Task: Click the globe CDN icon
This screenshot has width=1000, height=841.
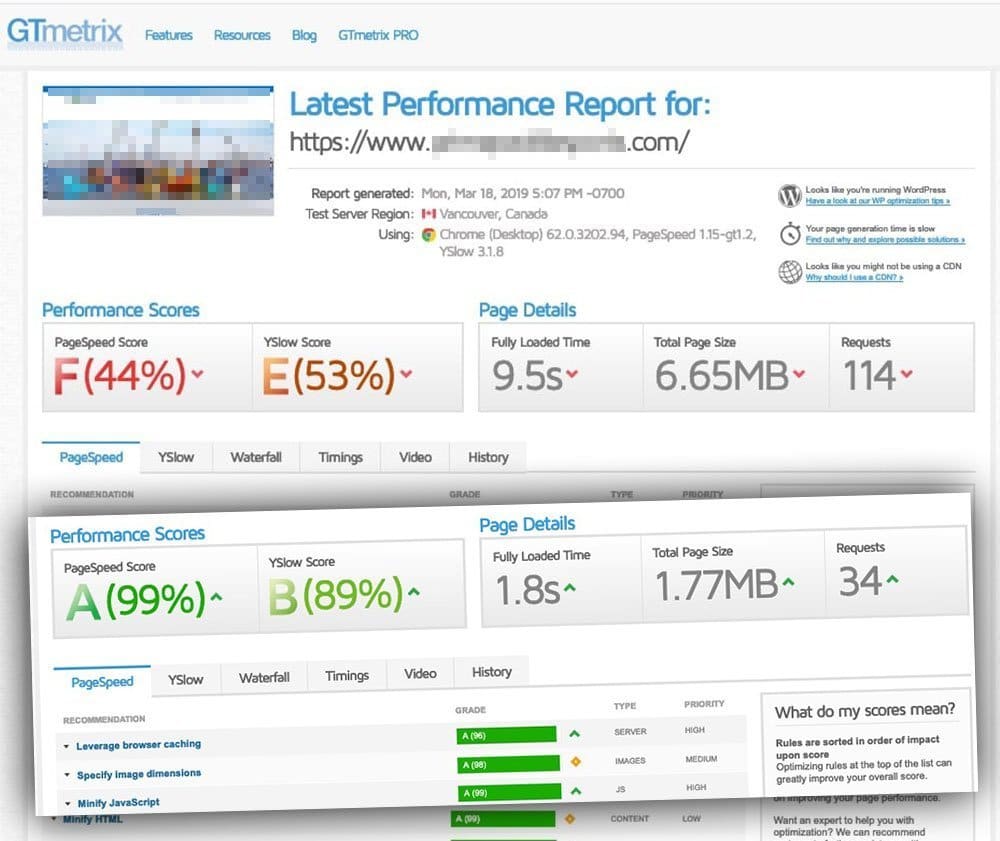Action: click(x=790, y=272)
